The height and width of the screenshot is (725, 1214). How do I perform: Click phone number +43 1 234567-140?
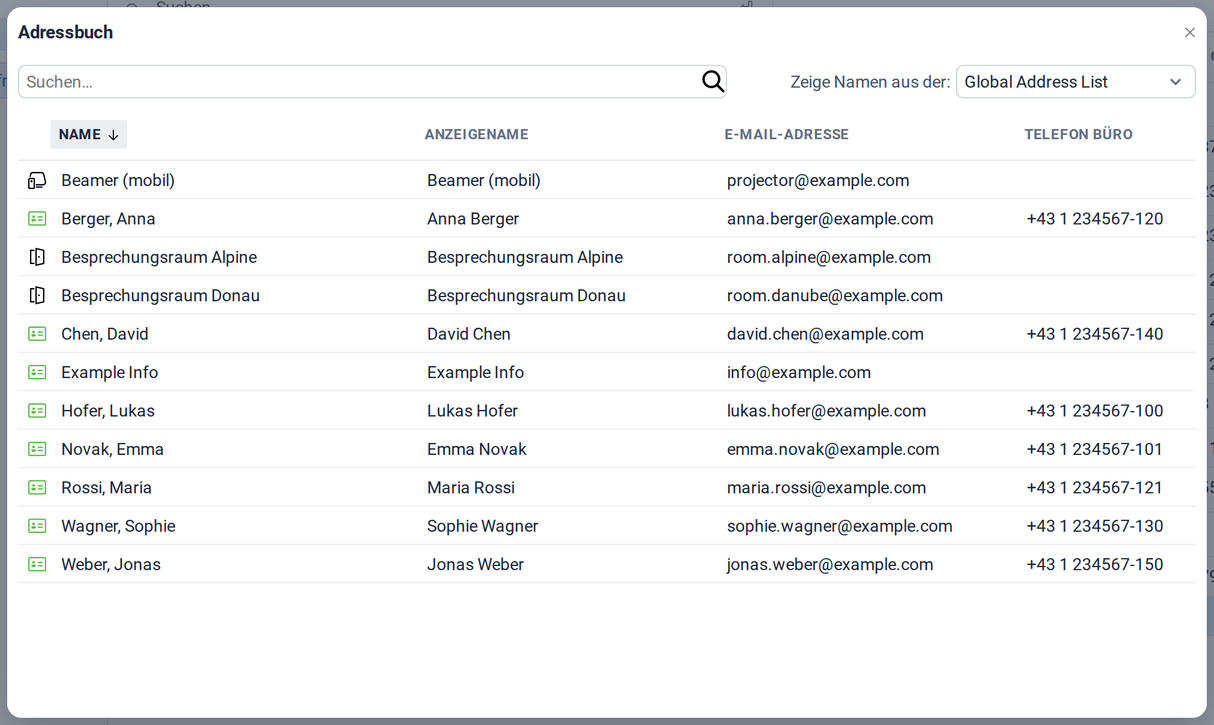pyautogui.click(x=1095, y=334)
